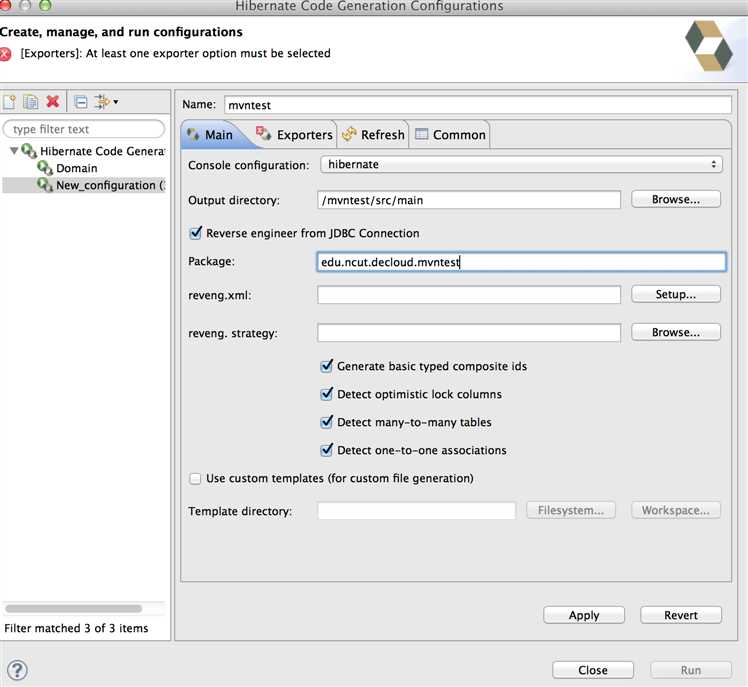The image size is (748, 687).
Task: Browse for the output directory
Action: pyautogui.click(x=676, y=199)
